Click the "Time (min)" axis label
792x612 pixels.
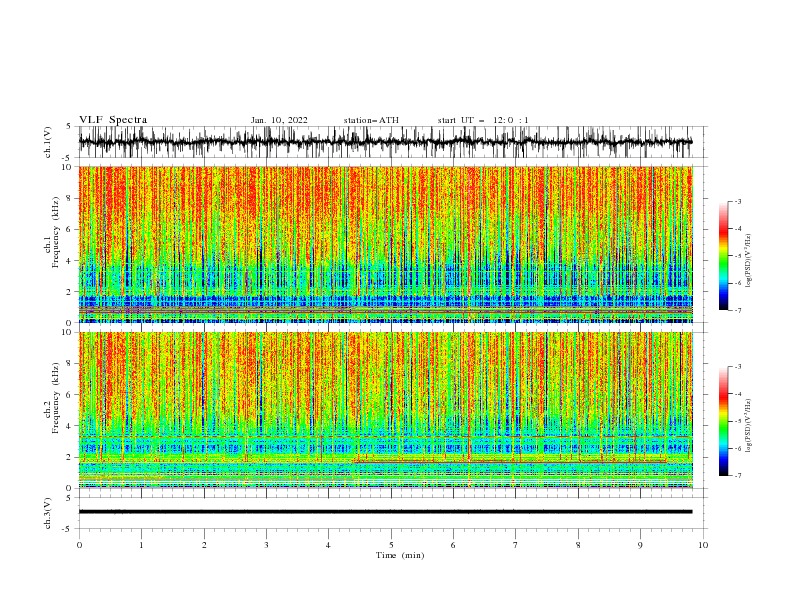400,555
